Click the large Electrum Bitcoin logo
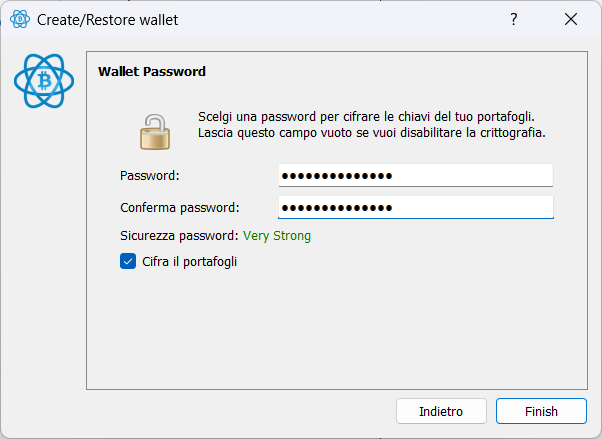This screenshot has width=602, height=439. [44, 81]
